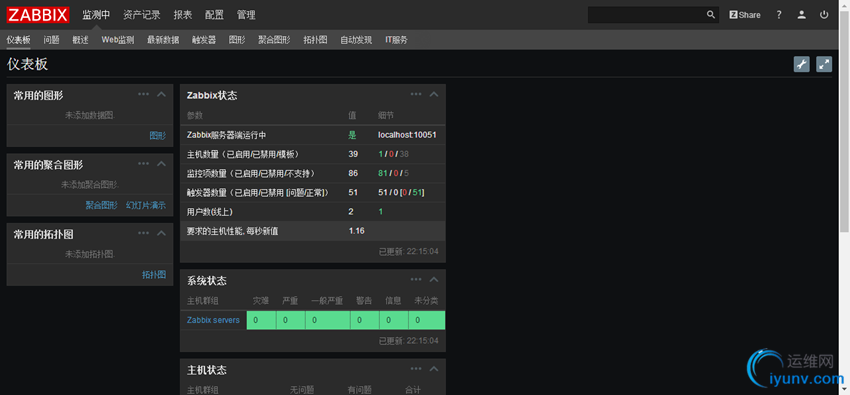The height and width of the screenshot is (395, 850).
Task: Select the Web监测 submenu tab
Action: click(x=118, y=40)
